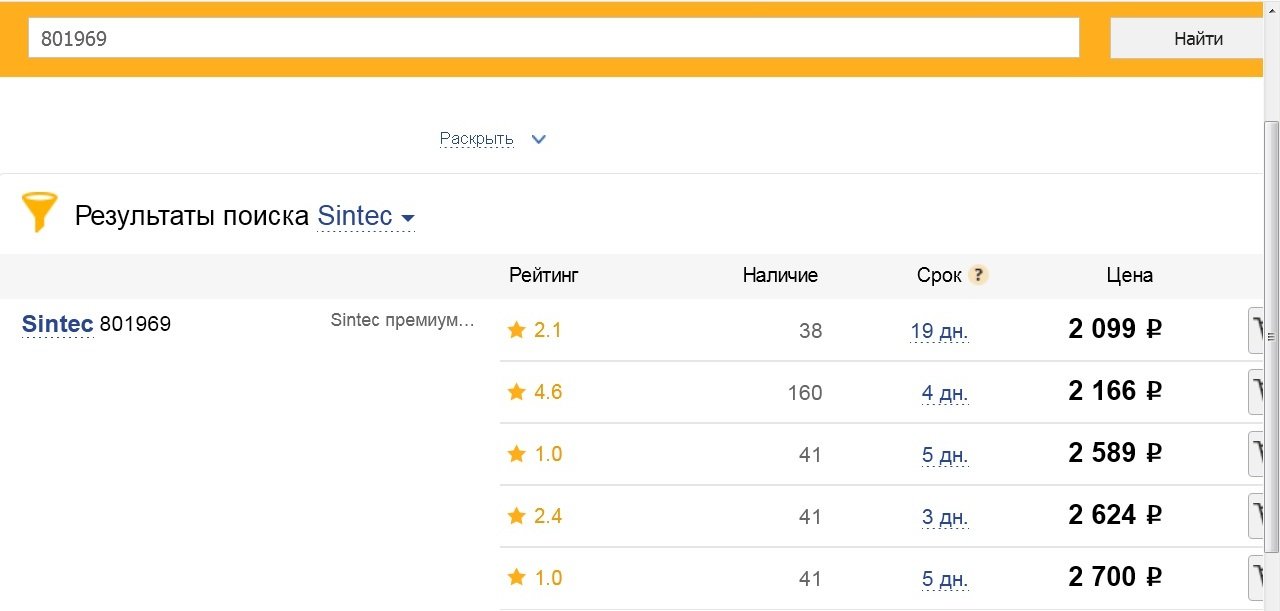The image size is (1280, 611).
Task: Click delivery term 3 дн.
Action: pos(945,517)
